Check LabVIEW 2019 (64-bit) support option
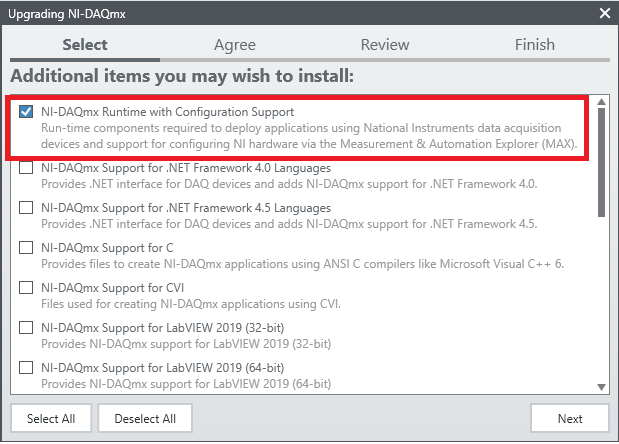Screen dimensions: 619x444 (x=27, y=367)
